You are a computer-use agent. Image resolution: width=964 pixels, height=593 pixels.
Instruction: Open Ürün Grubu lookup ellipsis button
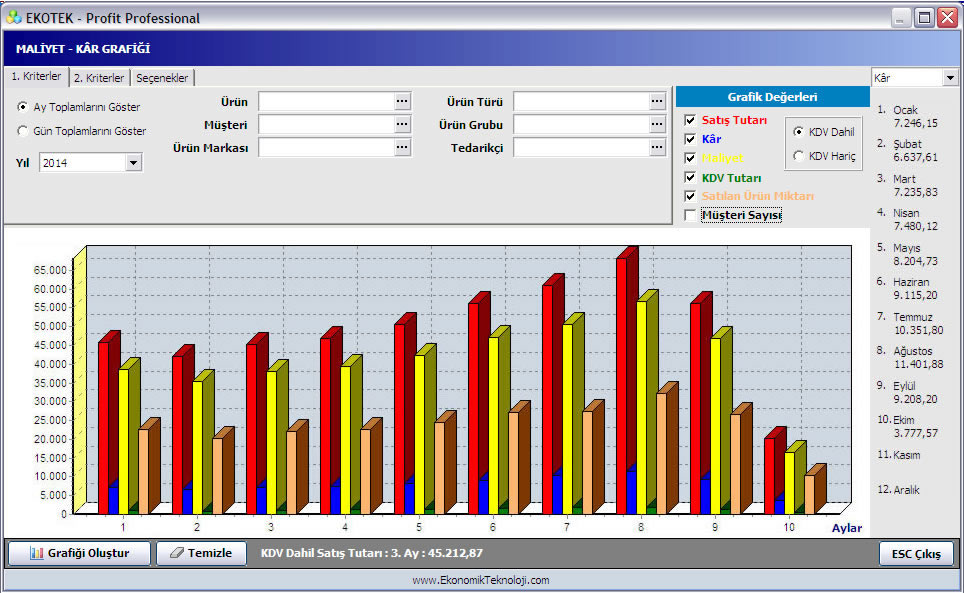coord(657,125)
